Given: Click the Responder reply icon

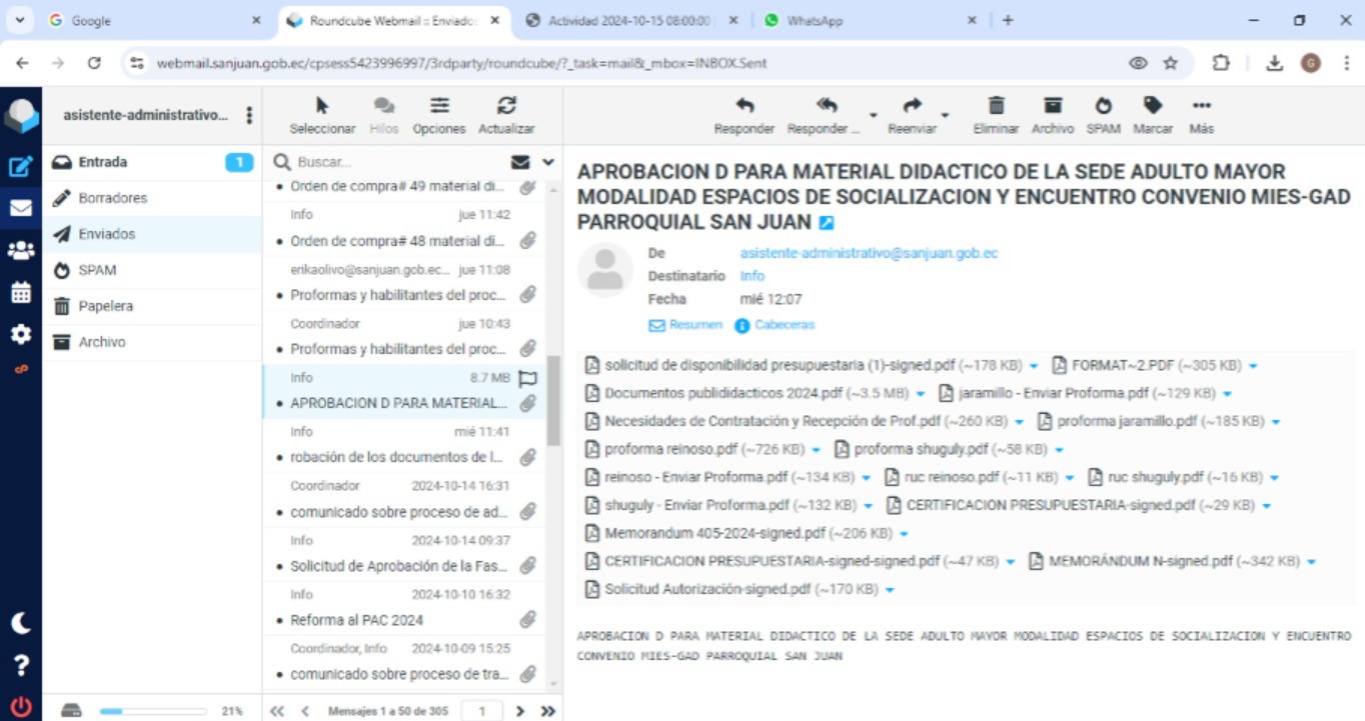Looking at the screenshot, I should [x=744, y=106].
